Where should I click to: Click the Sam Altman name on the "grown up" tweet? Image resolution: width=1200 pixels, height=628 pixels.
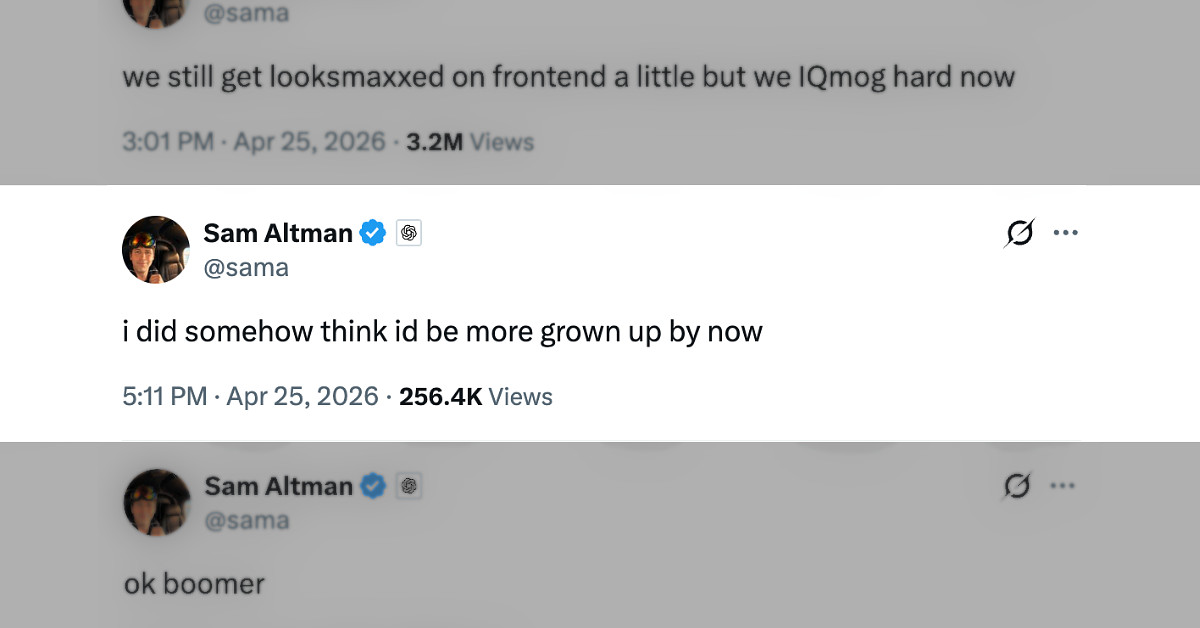pyautogui.click(x=277, y=234)
